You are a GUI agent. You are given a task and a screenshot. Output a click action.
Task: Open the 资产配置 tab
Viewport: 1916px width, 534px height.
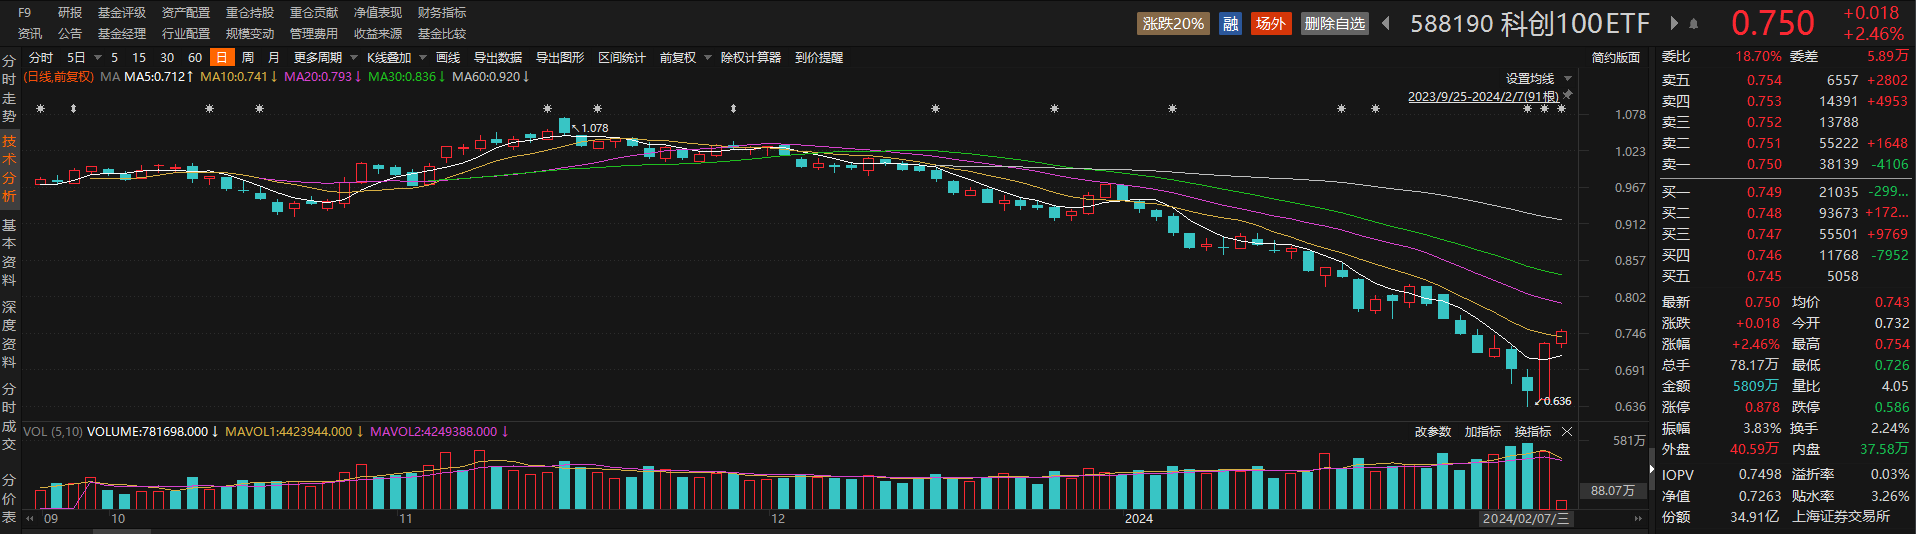(186, 13)
